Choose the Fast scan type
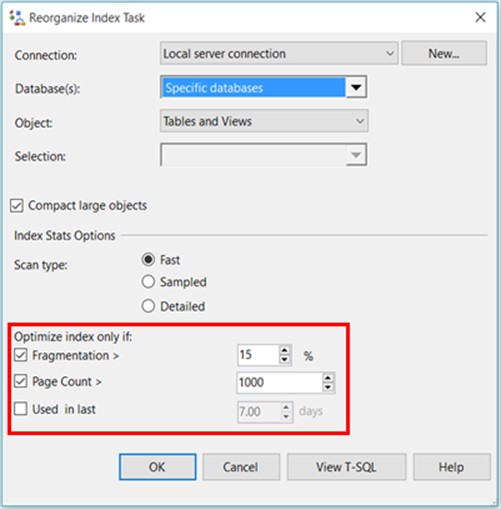 [148, 259]
